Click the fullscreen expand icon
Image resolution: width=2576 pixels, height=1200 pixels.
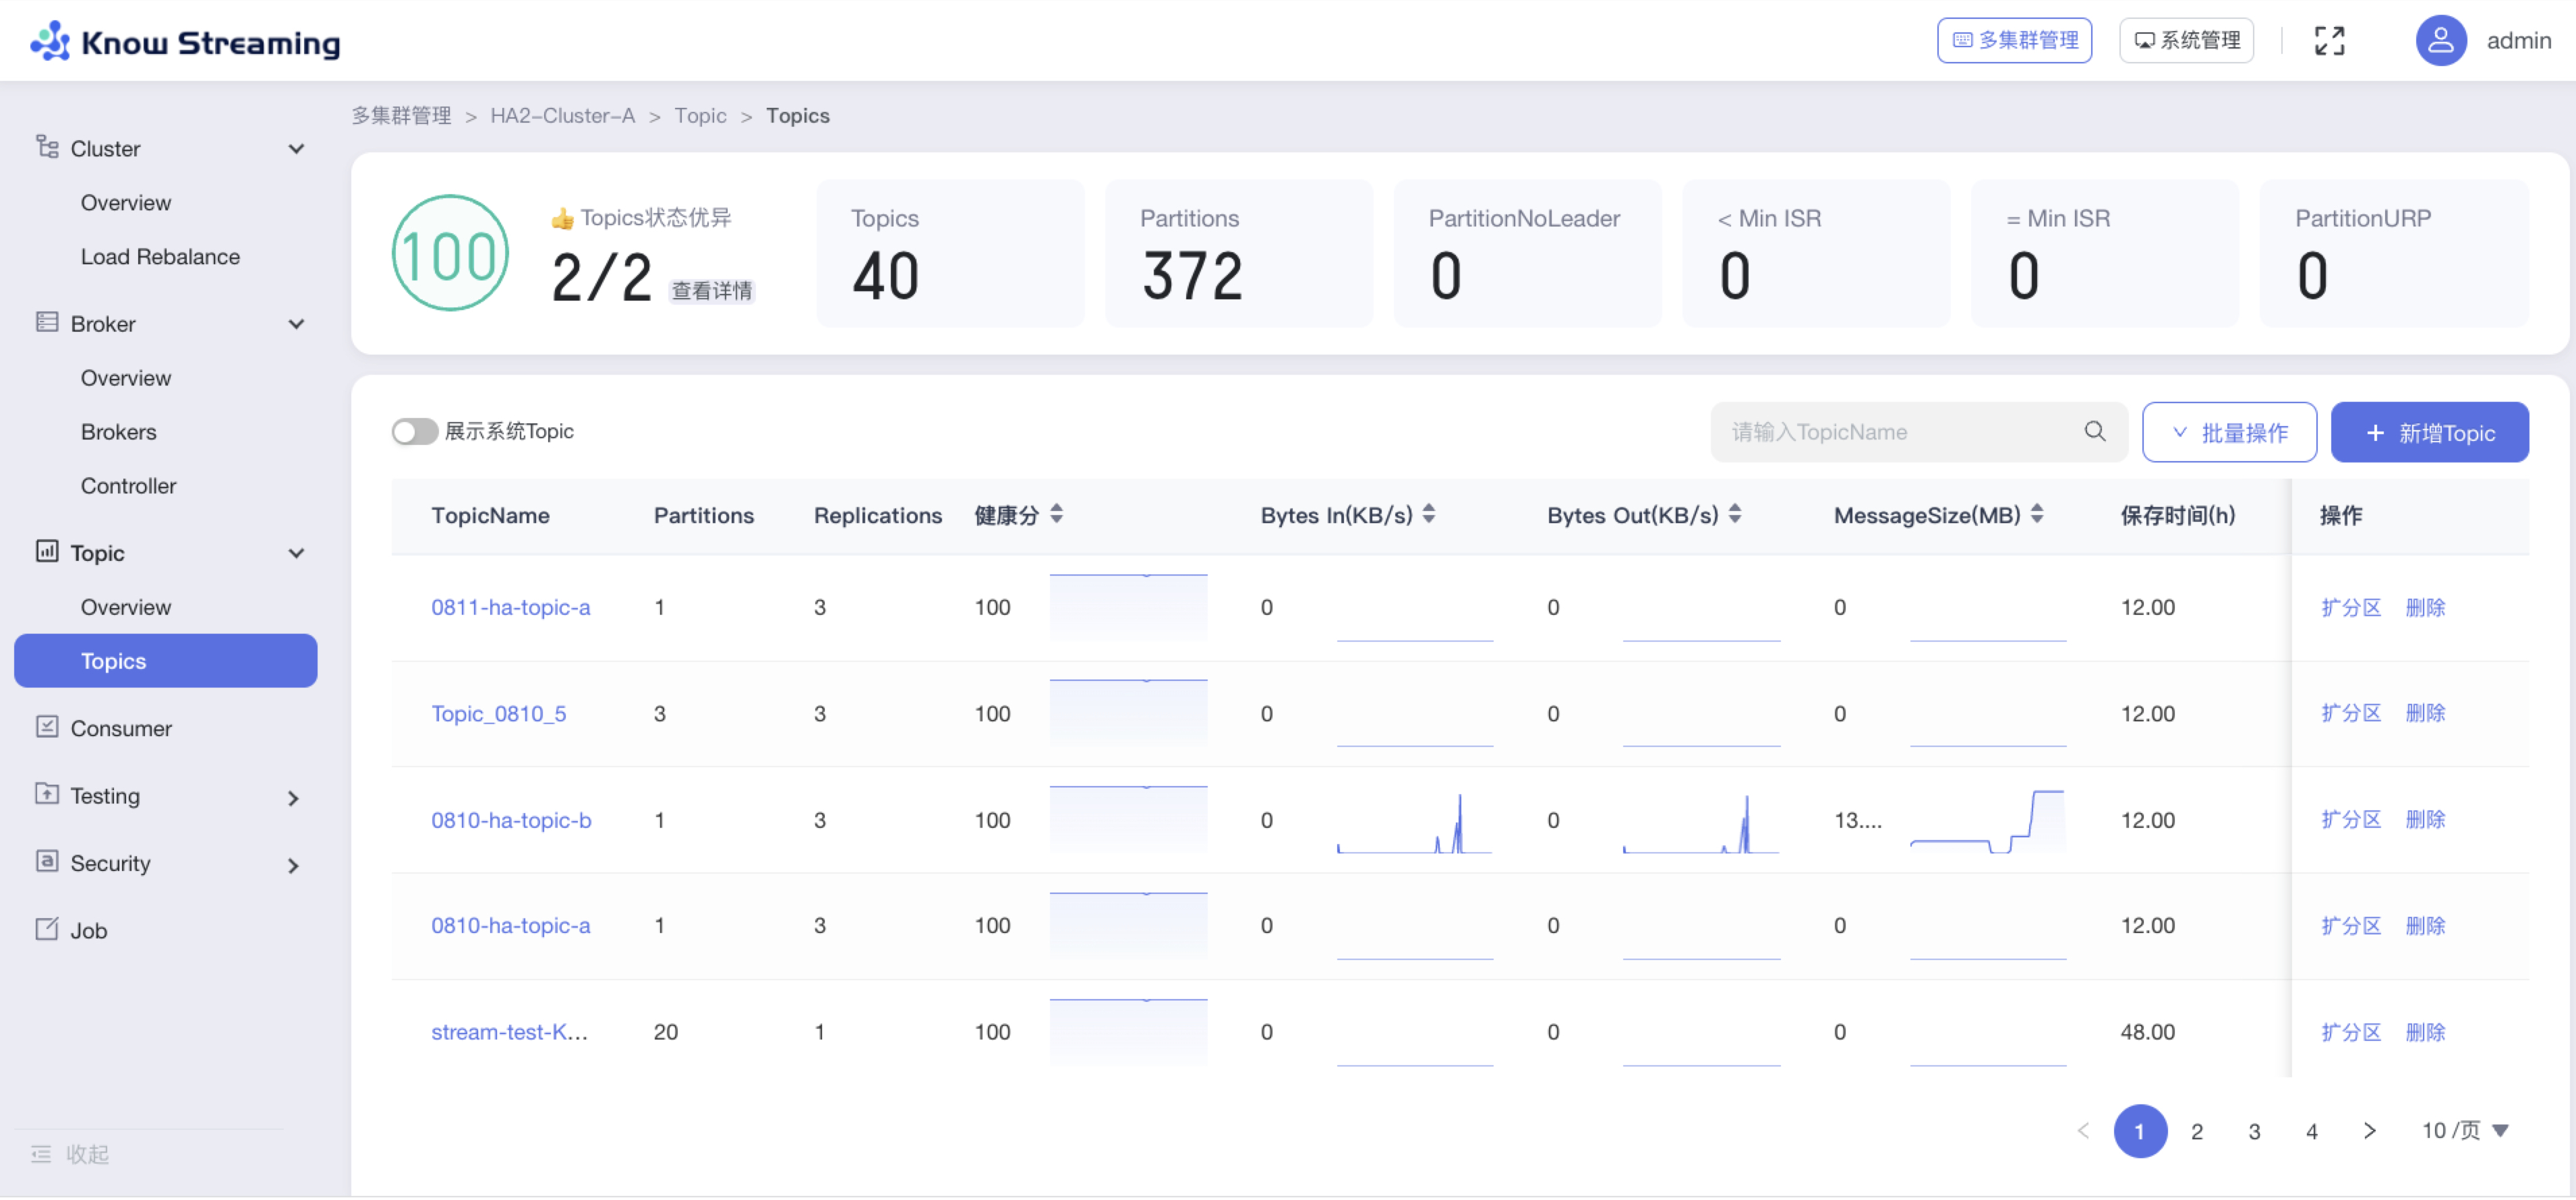pos(2329,41)
